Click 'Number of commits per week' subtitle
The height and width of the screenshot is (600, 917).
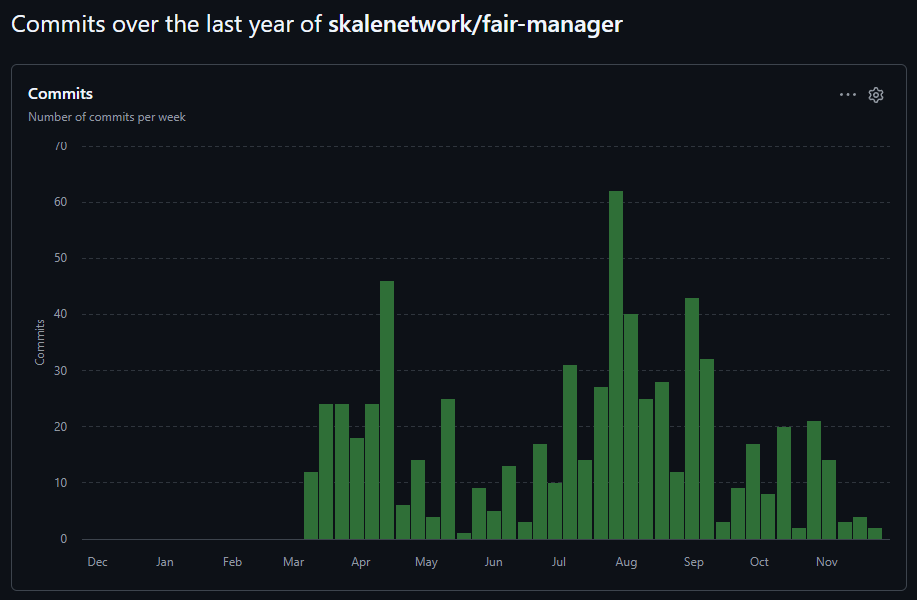pos(106,117)
